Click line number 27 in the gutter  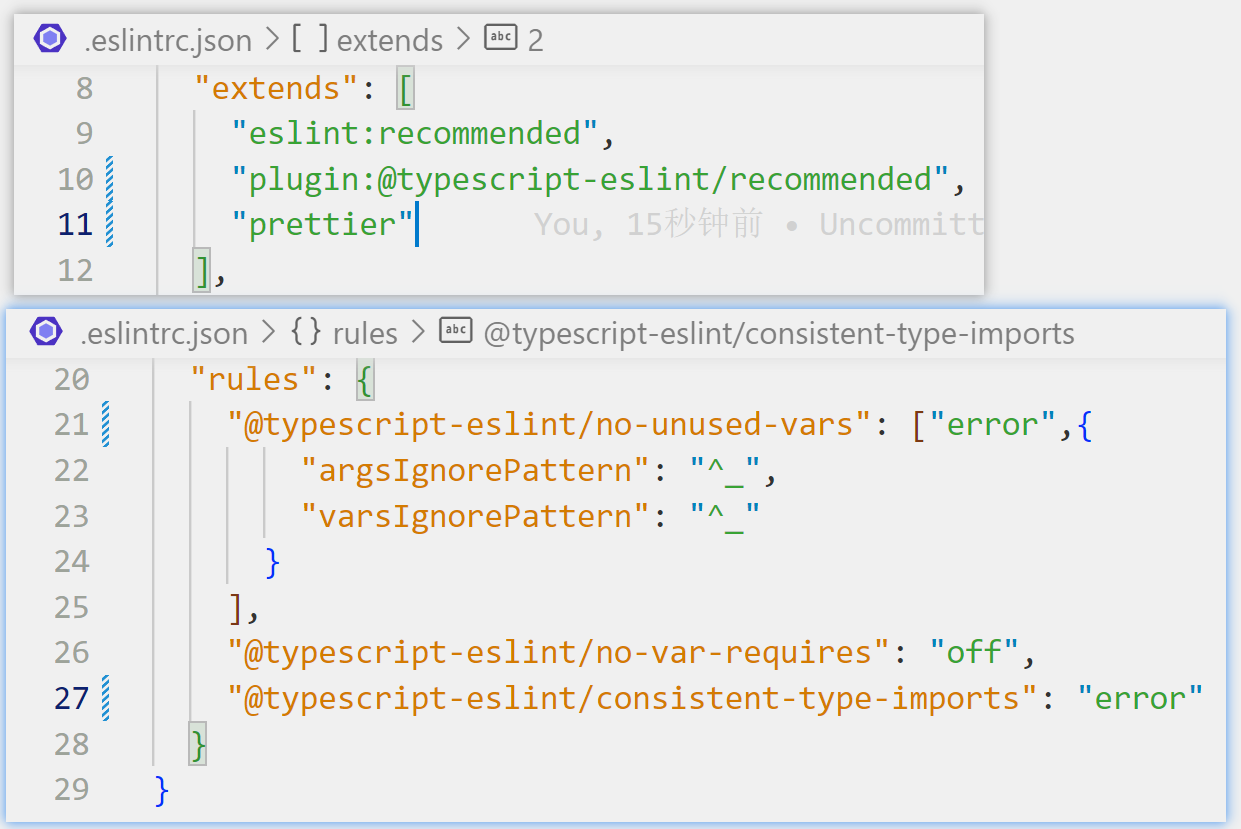point(70,697)
